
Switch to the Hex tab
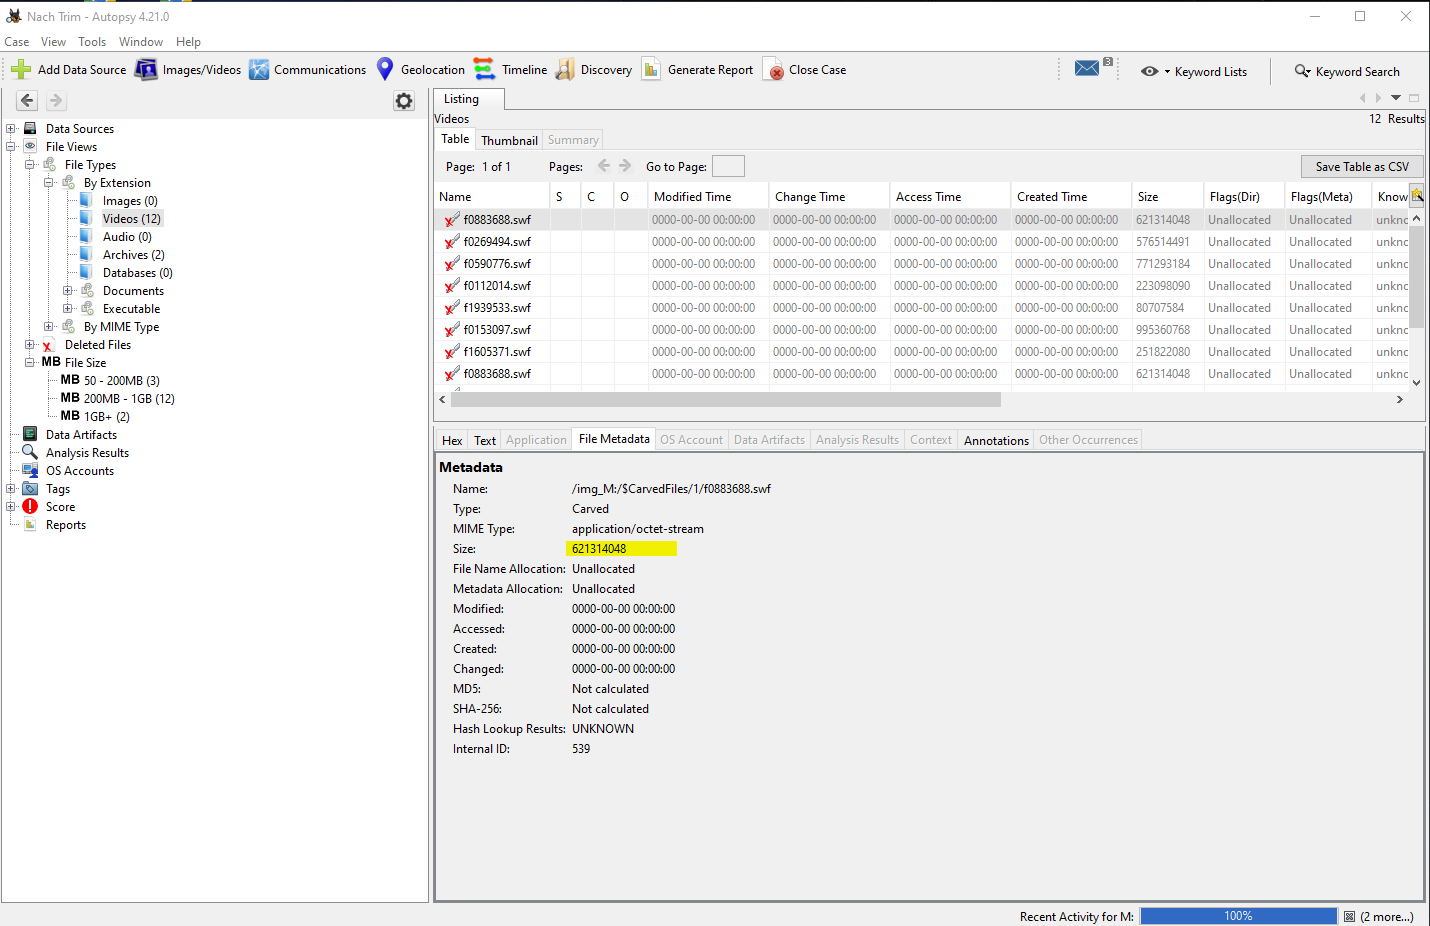pos(452,440)
